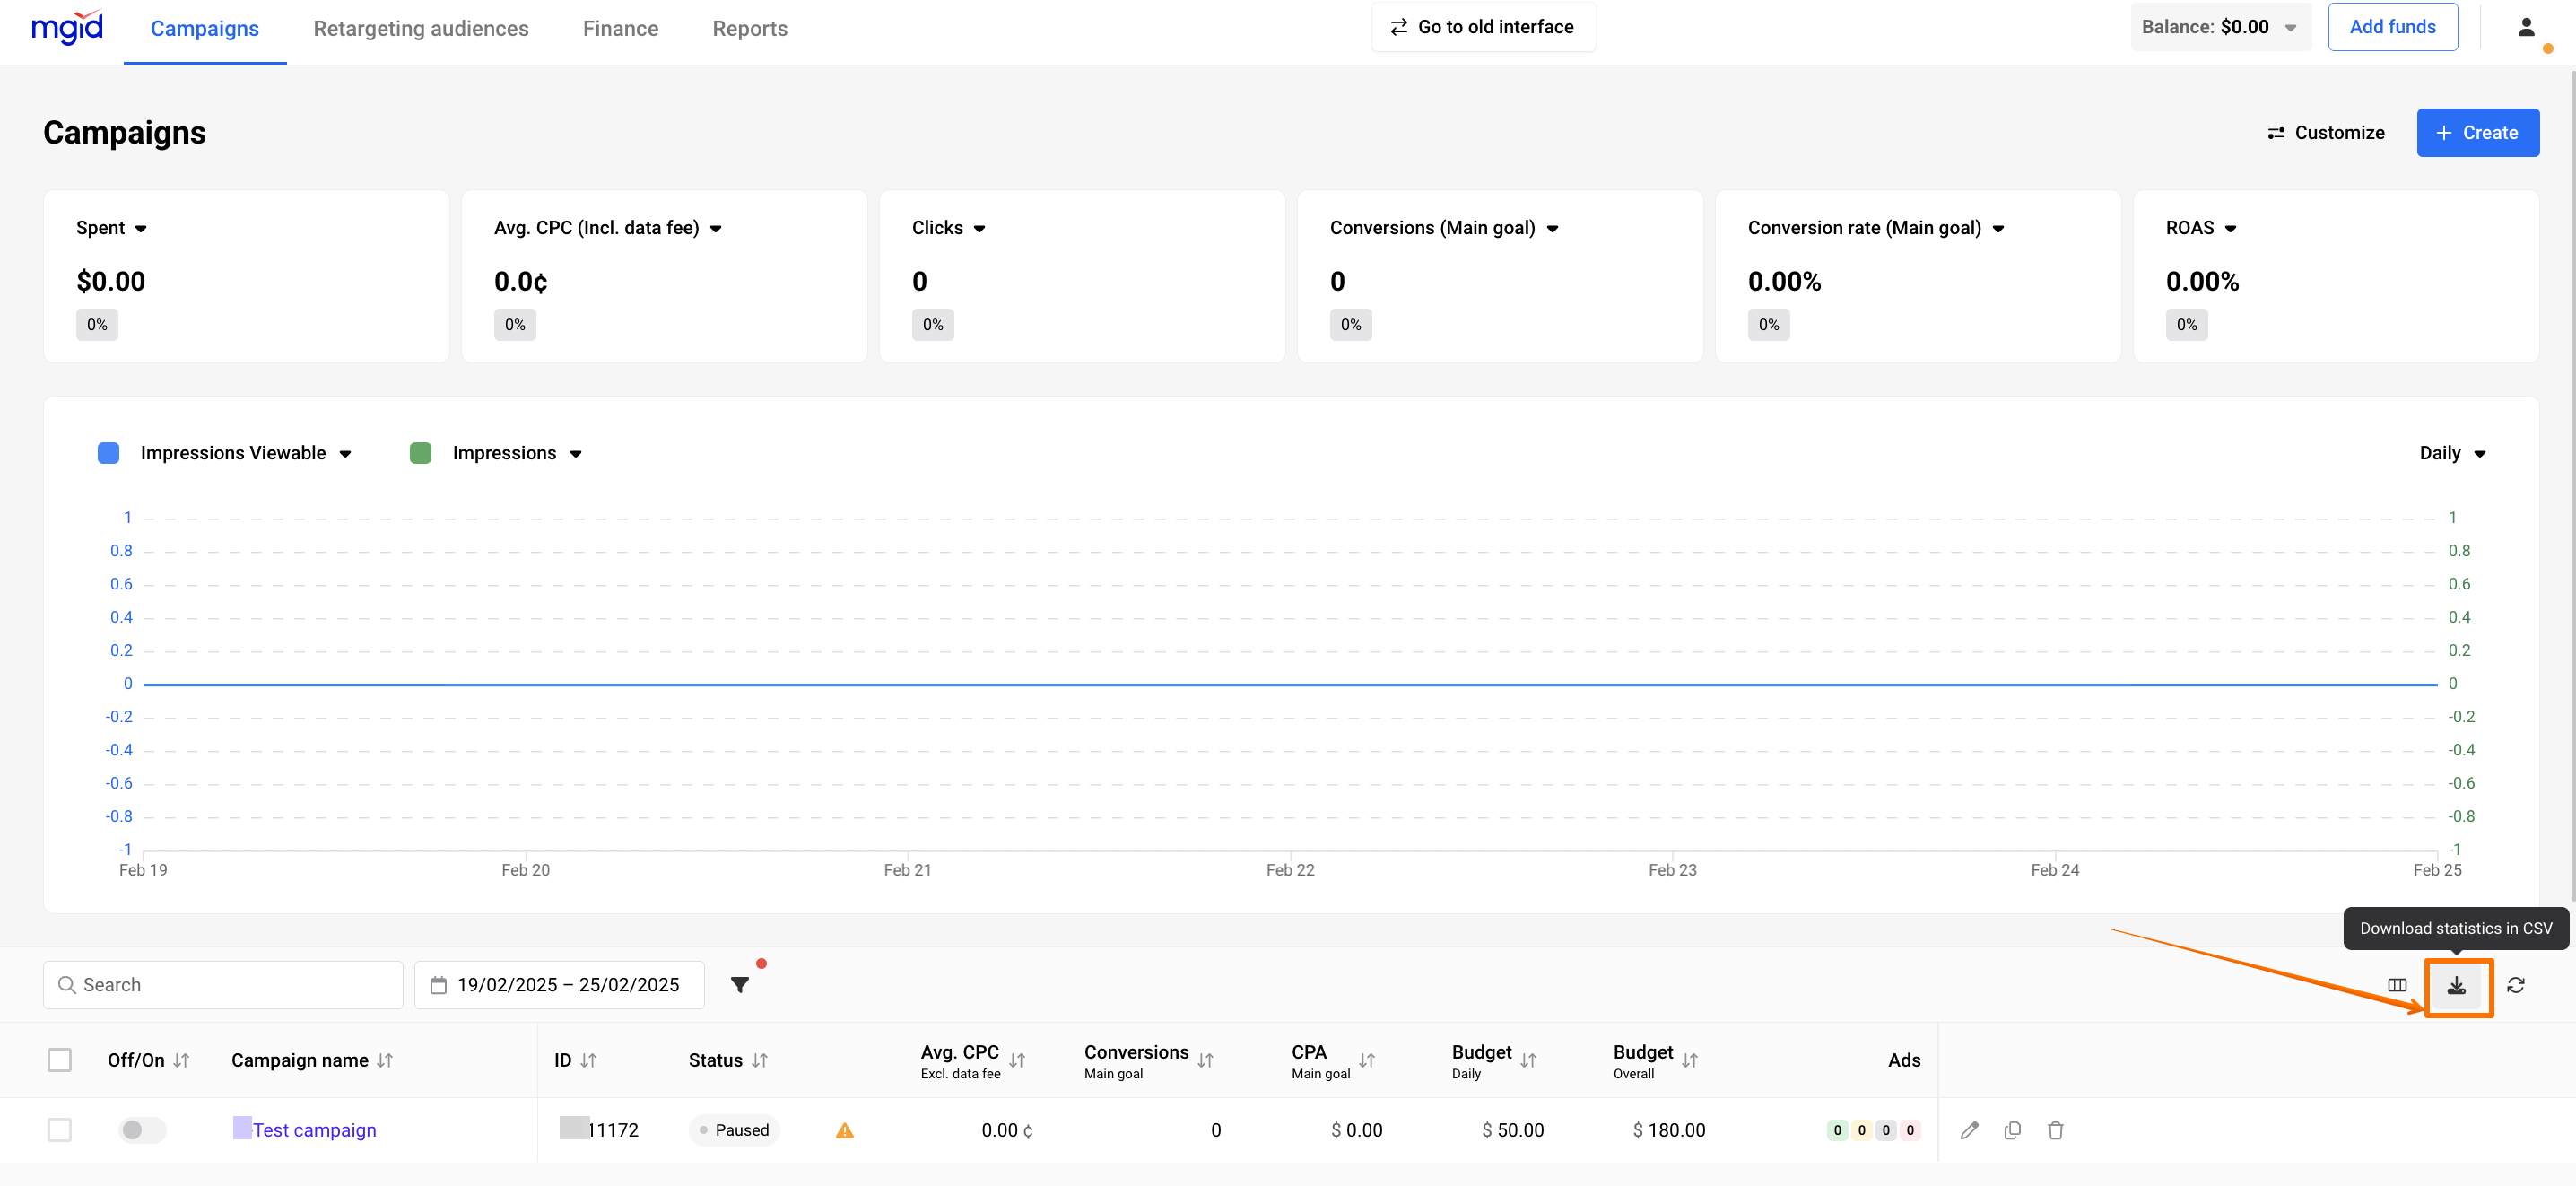Switch to the Finance tab
This screenshot has width=2576, height=1186.
pos(620,28)
